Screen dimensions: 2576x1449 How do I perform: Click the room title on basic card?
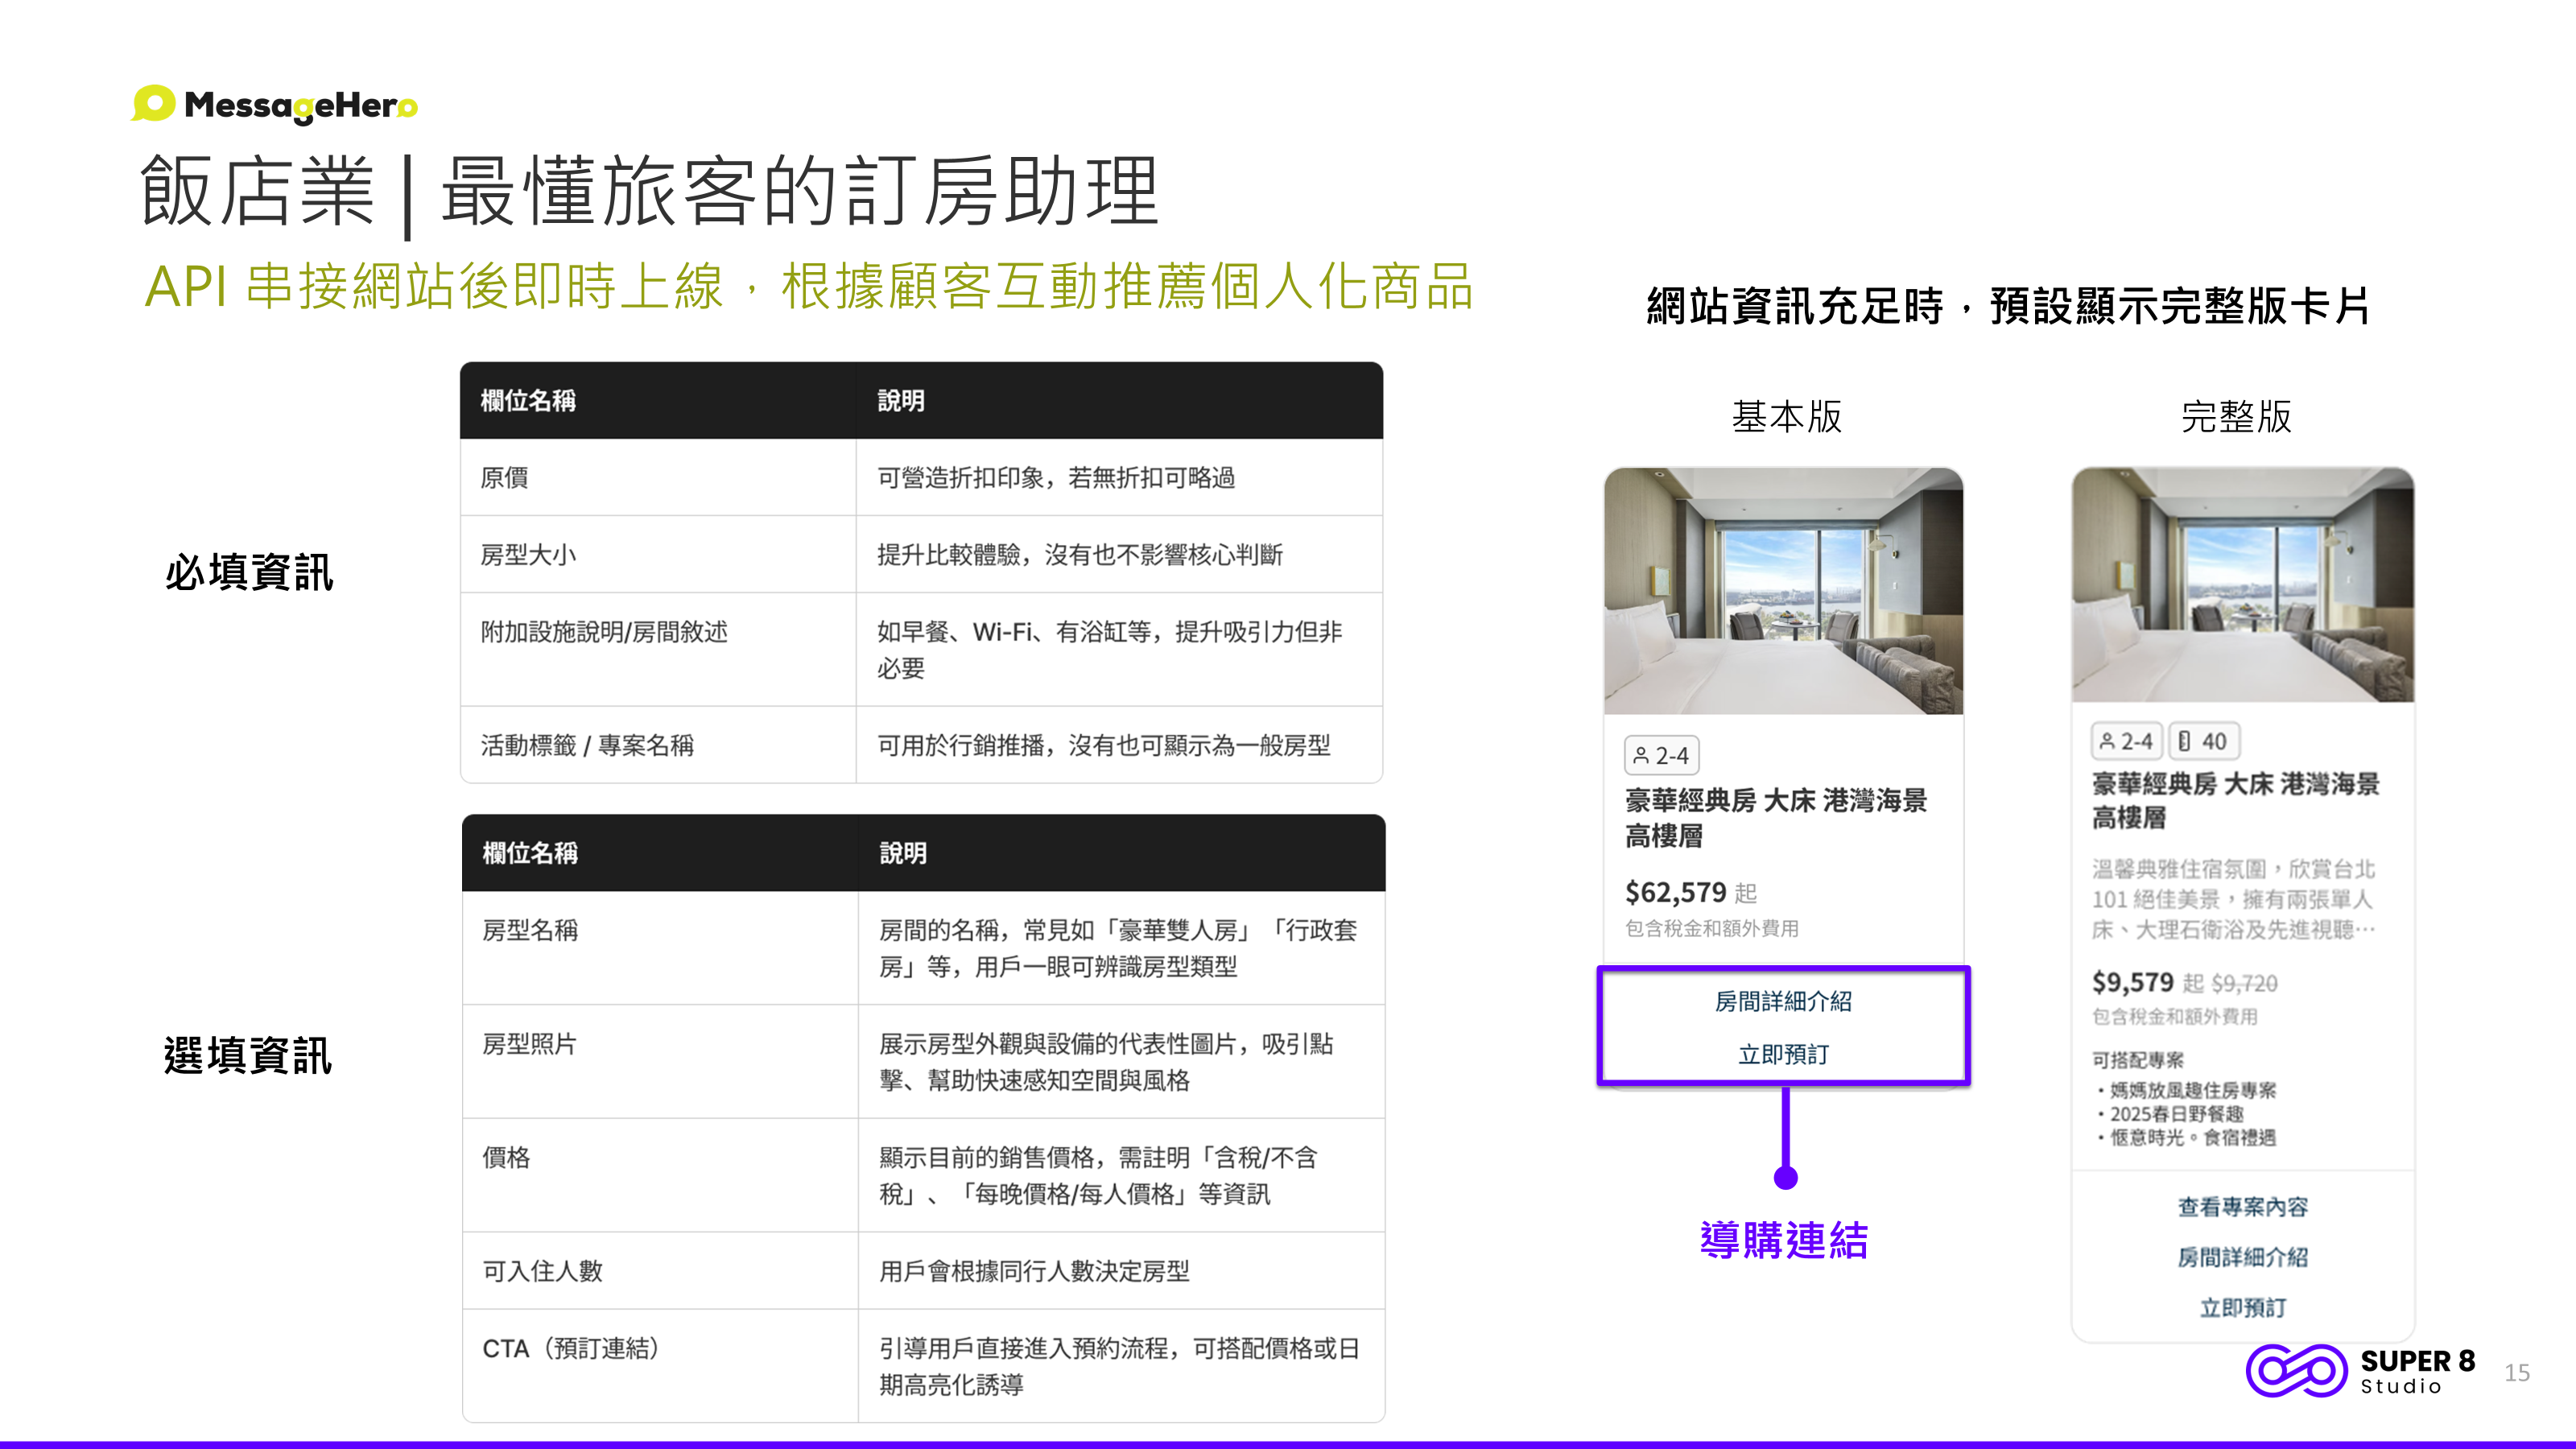(x=1775, y=817)
